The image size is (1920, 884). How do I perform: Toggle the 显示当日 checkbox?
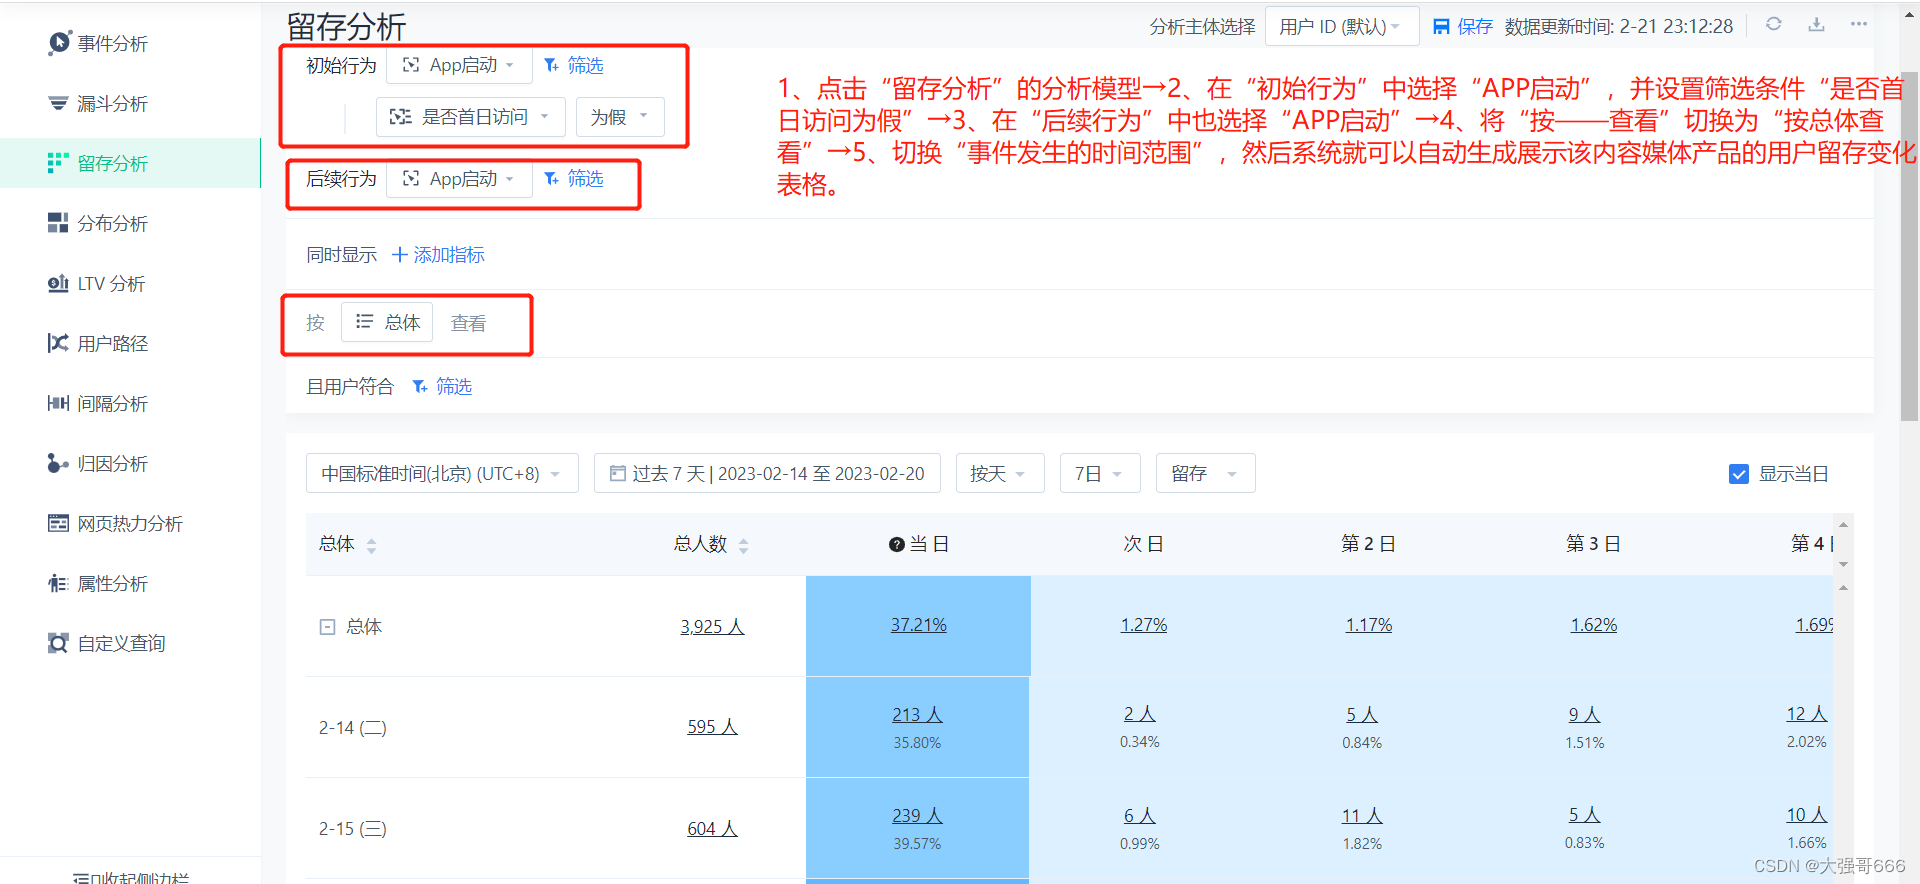1739,474
